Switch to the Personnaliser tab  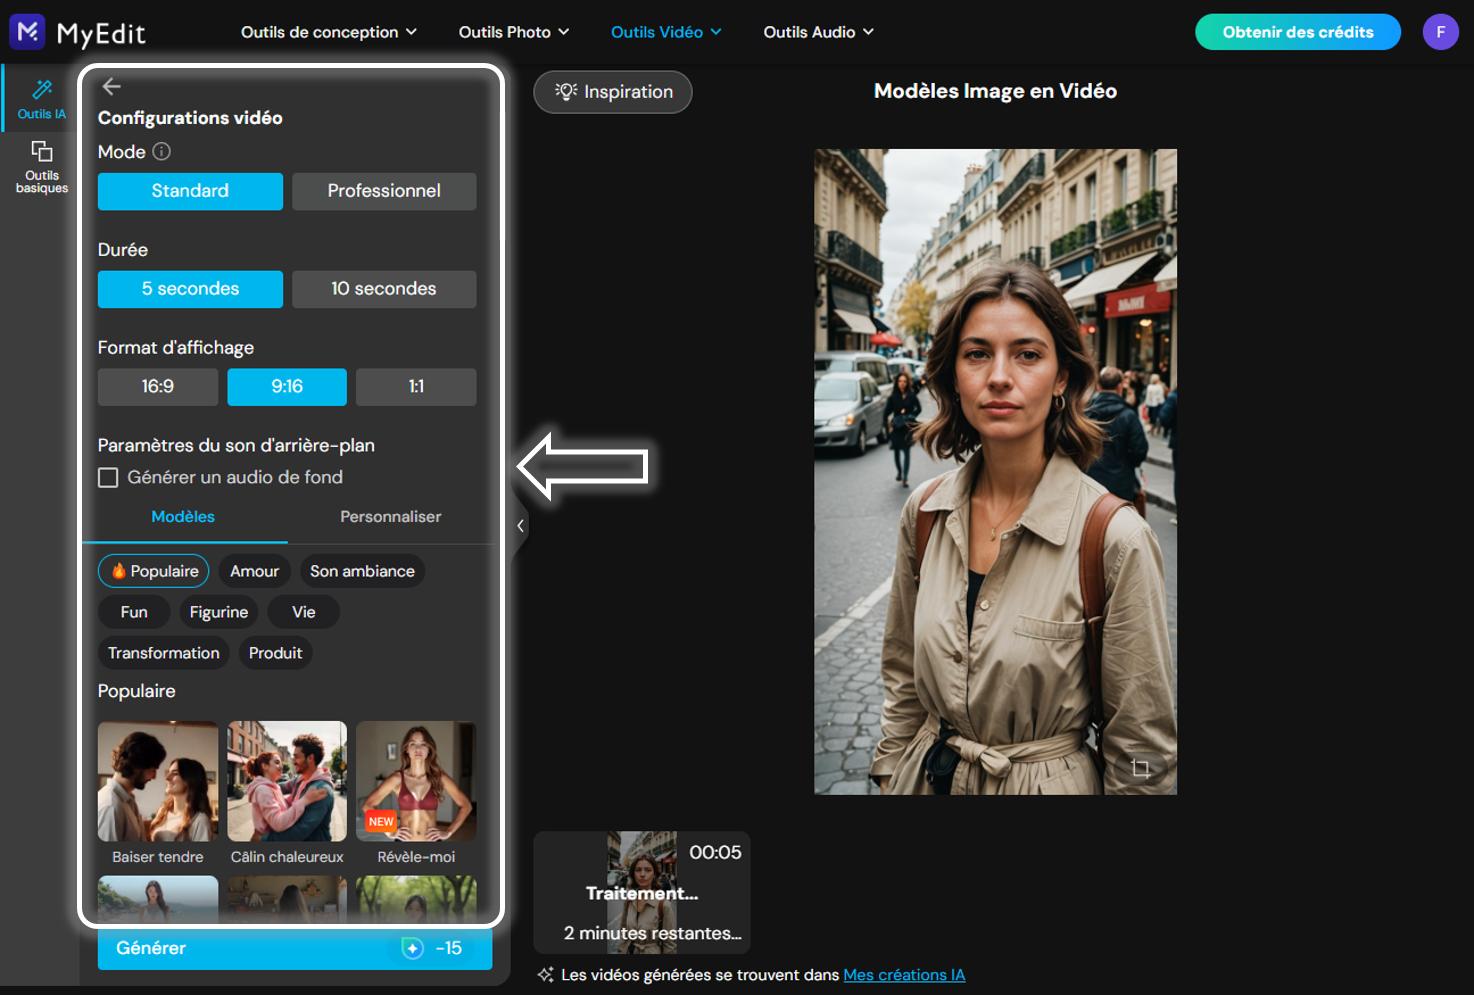coord(389,517)
